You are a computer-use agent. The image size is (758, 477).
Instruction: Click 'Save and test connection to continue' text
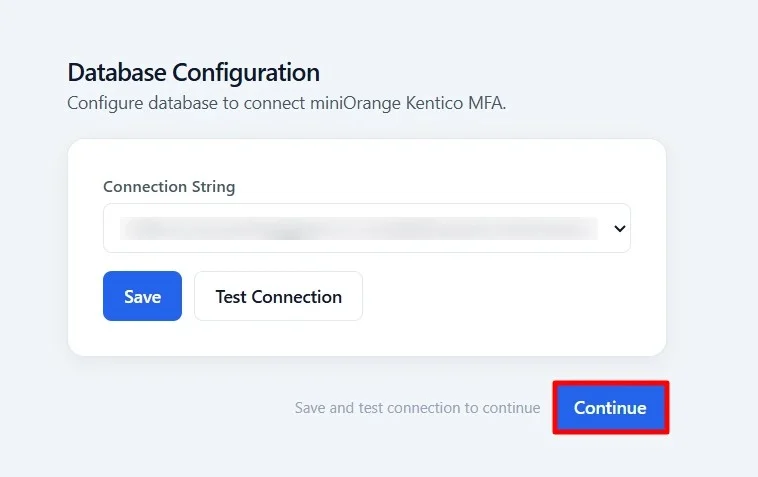[x=417, y=408]
